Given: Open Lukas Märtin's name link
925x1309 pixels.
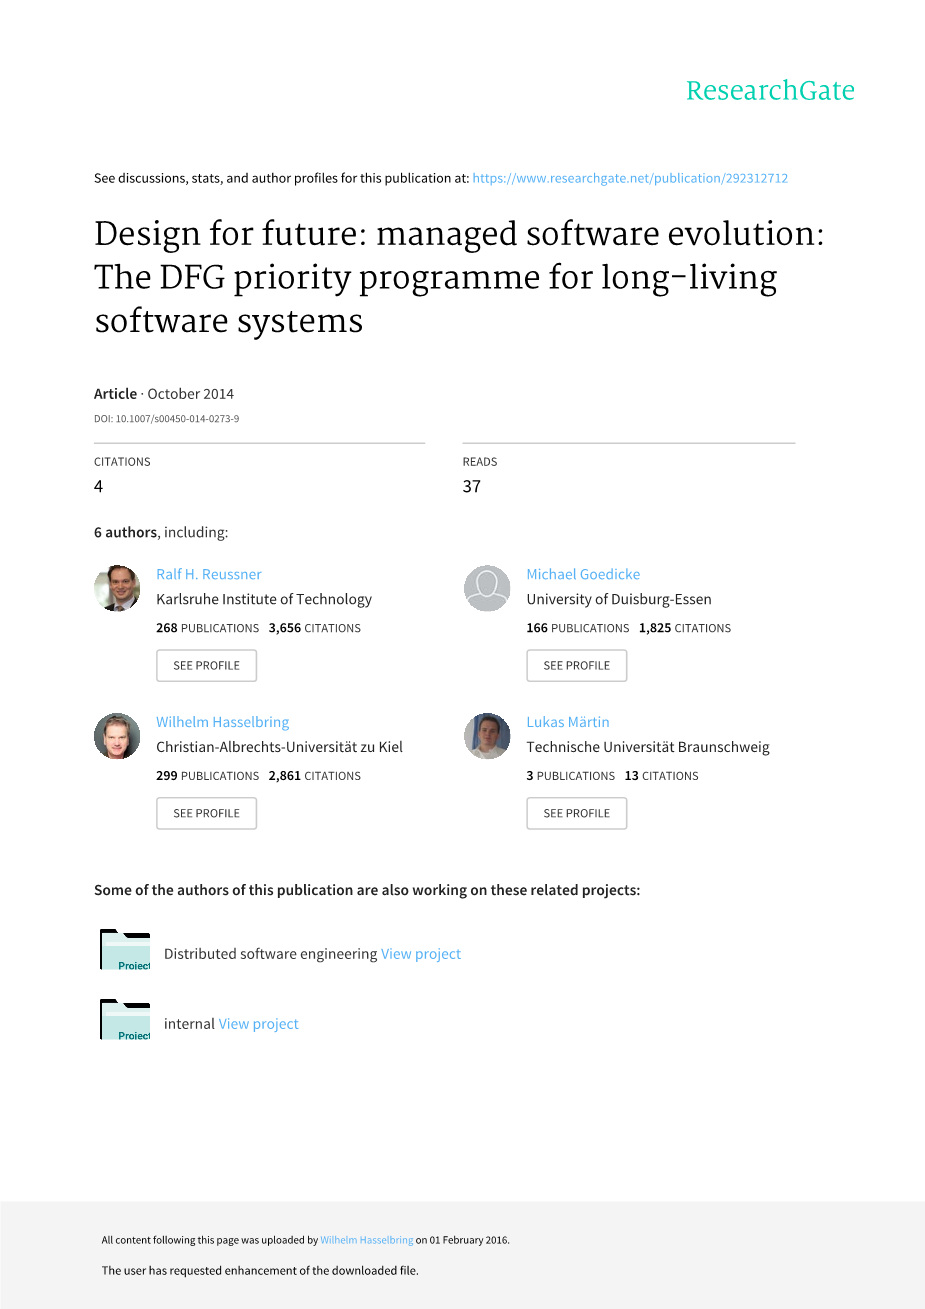Looking at the screenshot, I should pyautogui.click(x=567, y=723).
